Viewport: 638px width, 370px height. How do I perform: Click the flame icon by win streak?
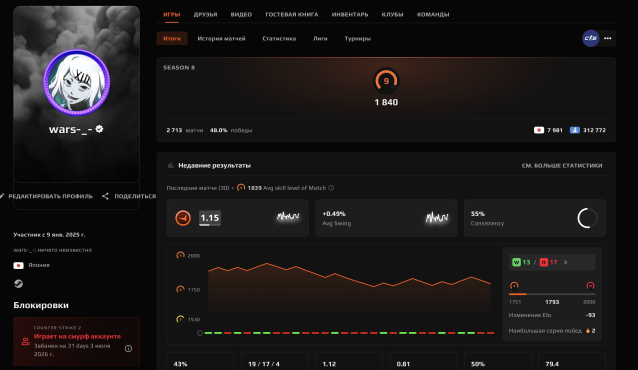pos(588,331)
